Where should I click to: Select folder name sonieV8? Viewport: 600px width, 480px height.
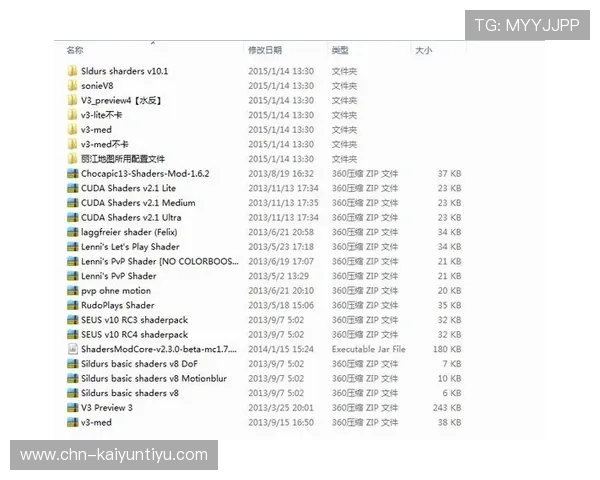[x=97, y=85]
